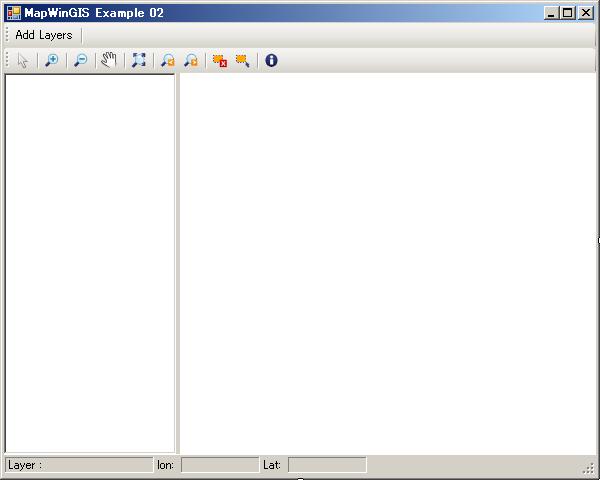Click the toolbar drag grip handle
Image resolution: width=600 pixels, height=480 pixels.
tap(8, 60)
